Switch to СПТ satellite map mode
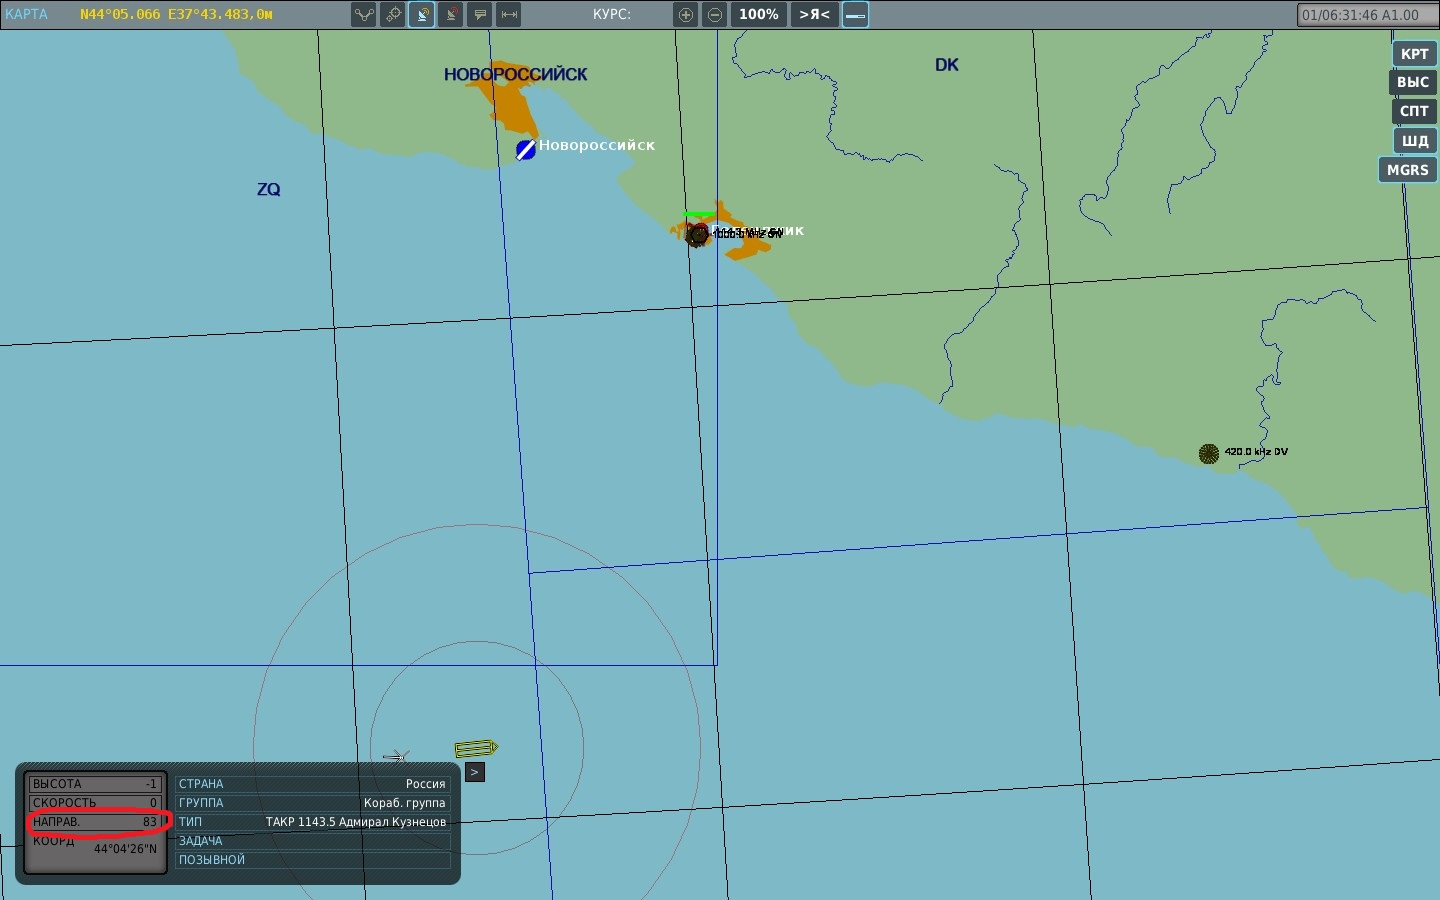The height and width of the screenshot is (900, 1440). coord(1414,111)
